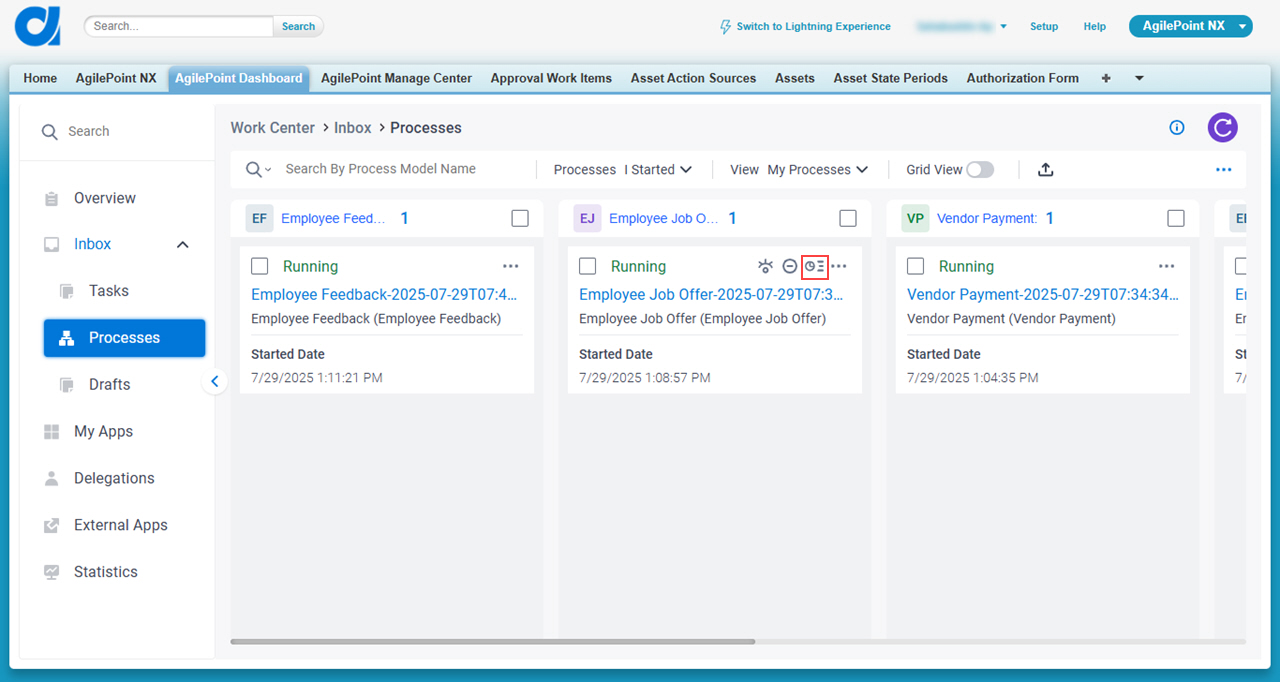
Task: Click the Statistics chart icon
Action: [51, 572]
